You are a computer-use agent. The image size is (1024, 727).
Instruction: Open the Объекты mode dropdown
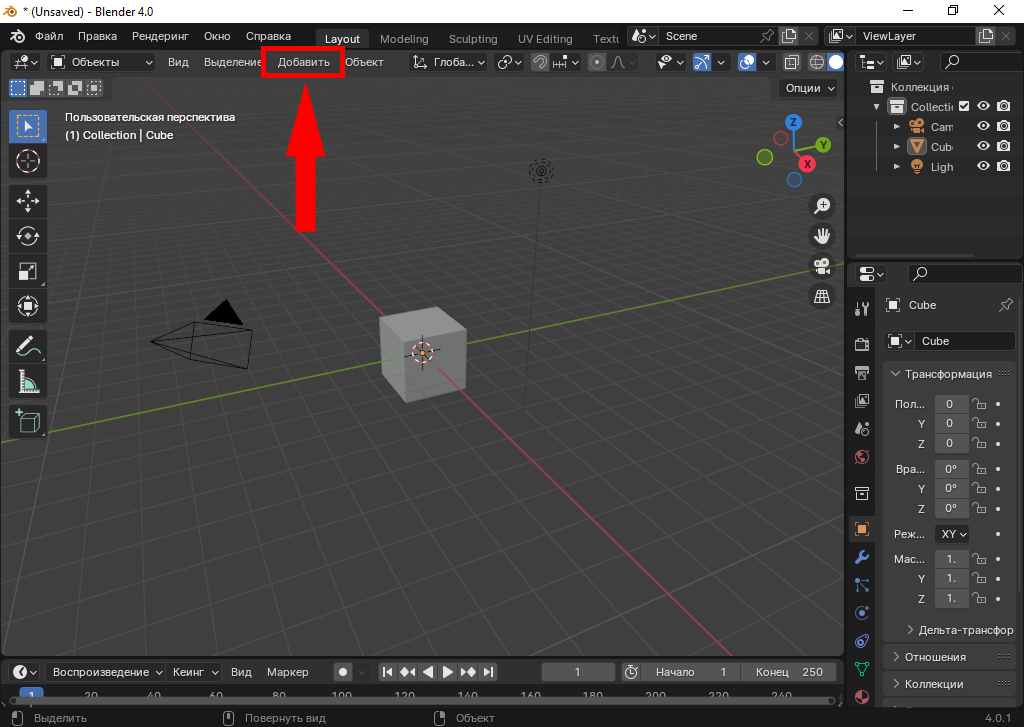click(101, 62)
